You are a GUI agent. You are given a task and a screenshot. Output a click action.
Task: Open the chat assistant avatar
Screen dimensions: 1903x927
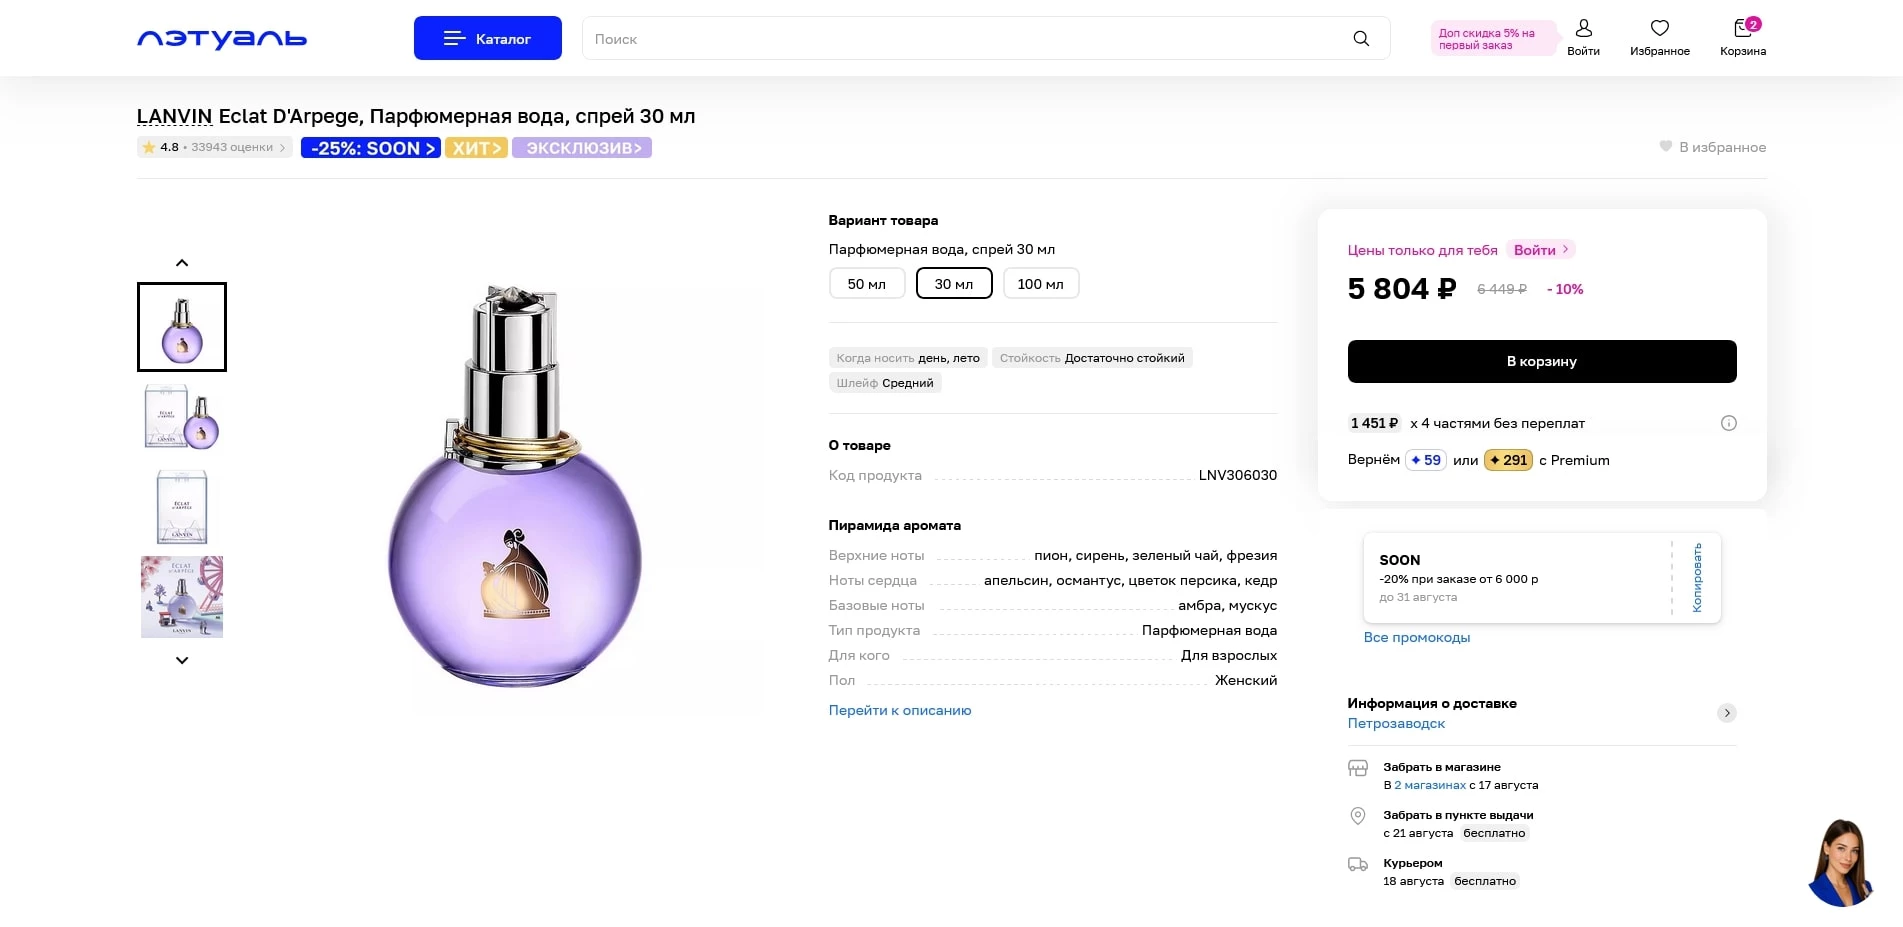(x=1840, y=863)
